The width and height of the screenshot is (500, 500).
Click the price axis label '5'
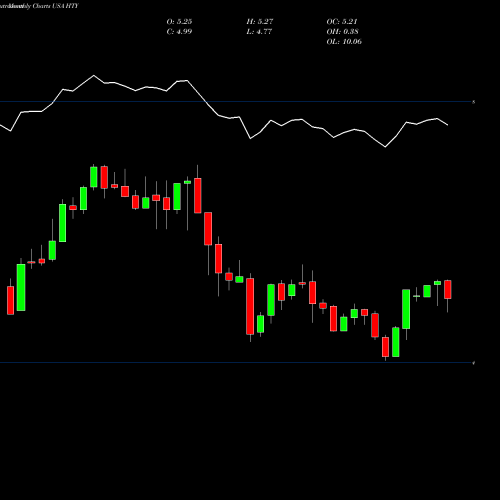[474, 102]
